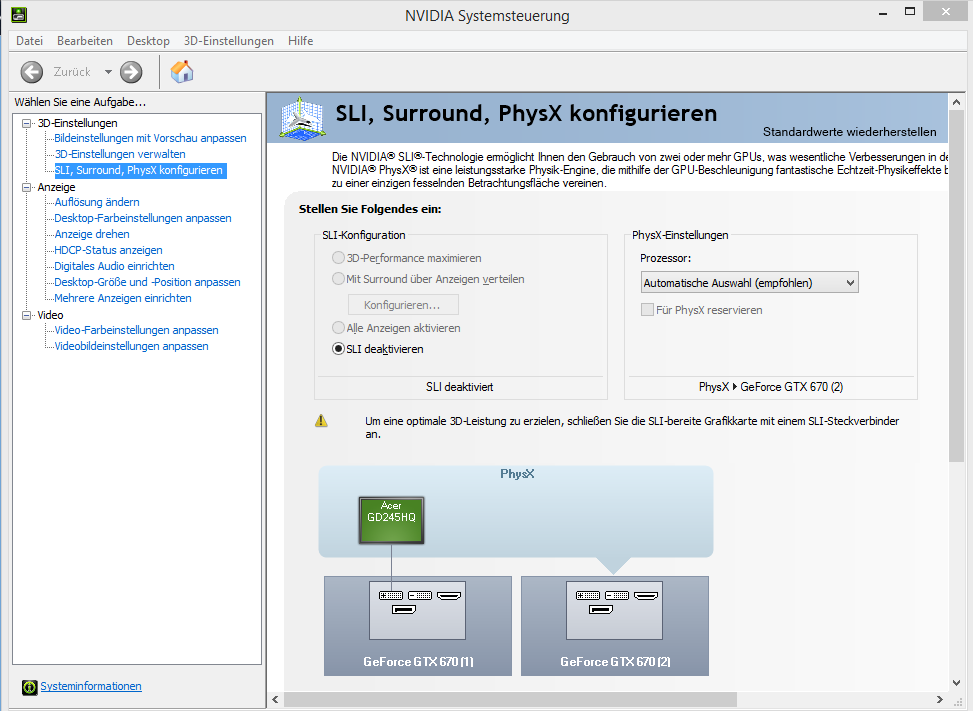Open Desktop-Farbeinstellungen anpassen
Viewport: 973px width, 711px height.
pyautogui.click(x=143, y=218)
